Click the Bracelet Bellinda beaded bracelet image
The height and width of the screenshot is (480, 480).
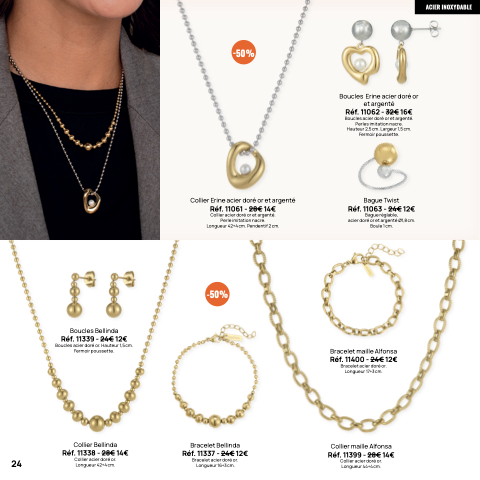click(x=215, y=375)
